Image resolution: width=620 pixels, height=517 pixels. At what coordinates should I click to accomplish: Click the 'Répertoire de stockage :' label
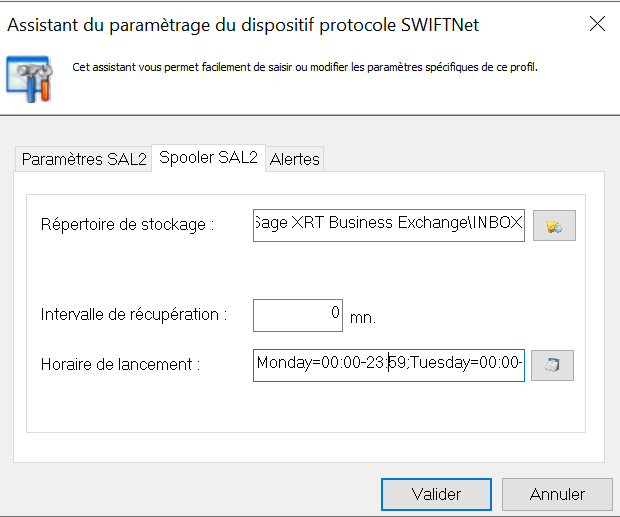127,225
